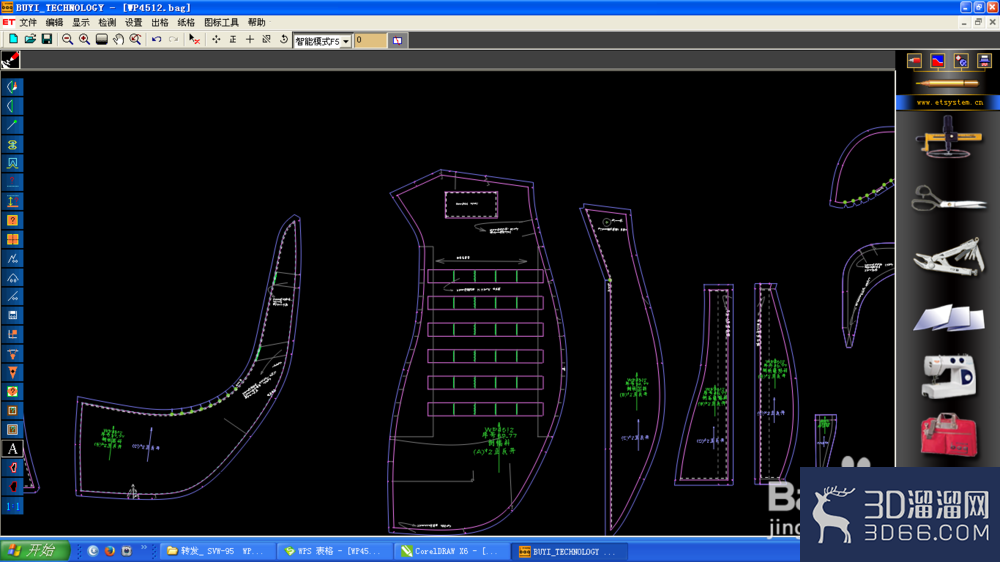Select the green line drawing tool

pyautogui.click(x=12, y=125)
